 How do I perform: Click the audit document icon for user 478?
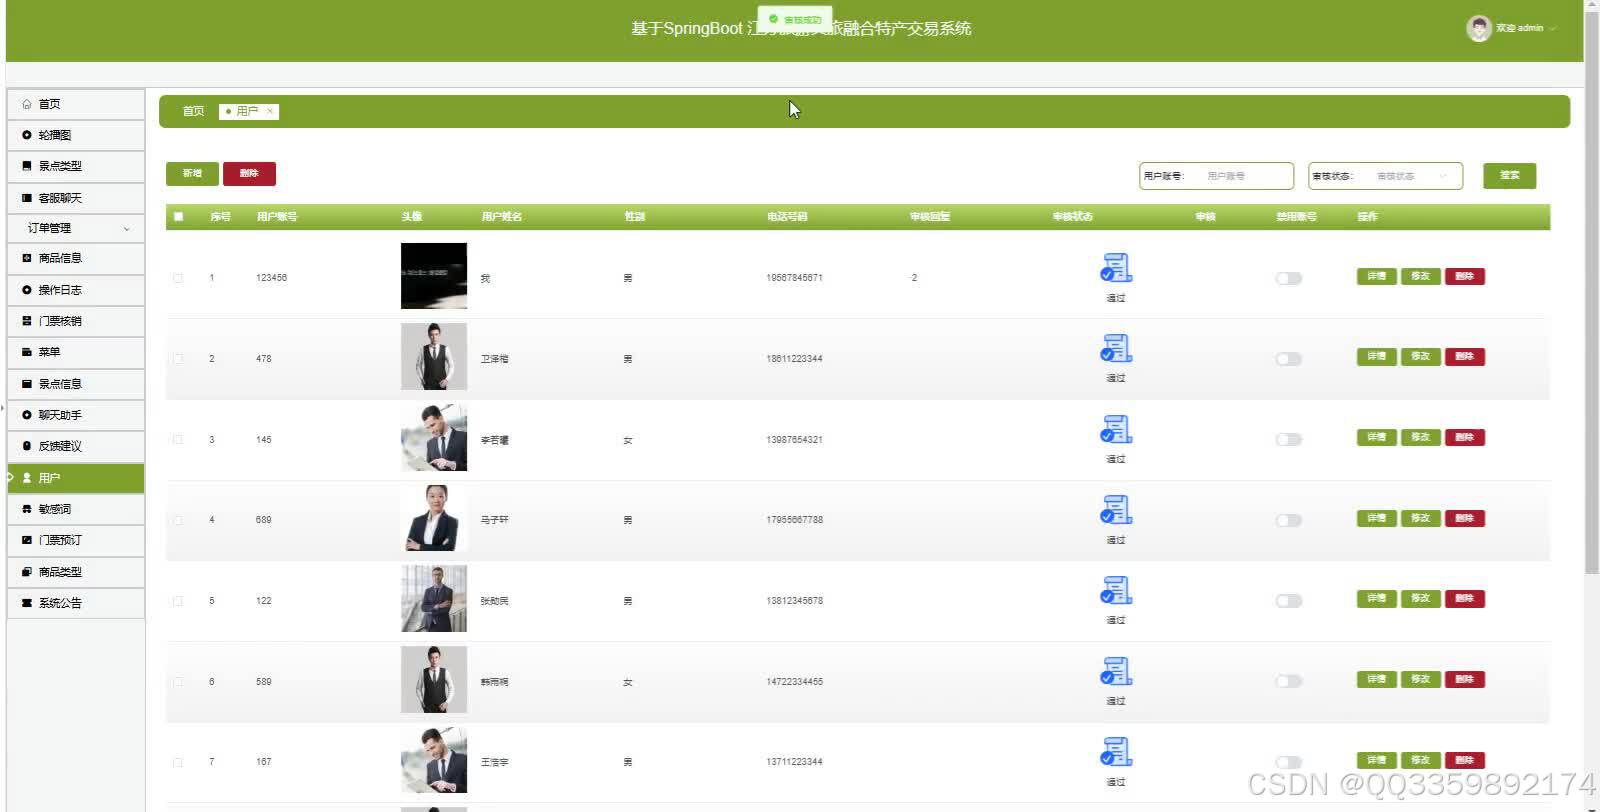(1116, 349)
